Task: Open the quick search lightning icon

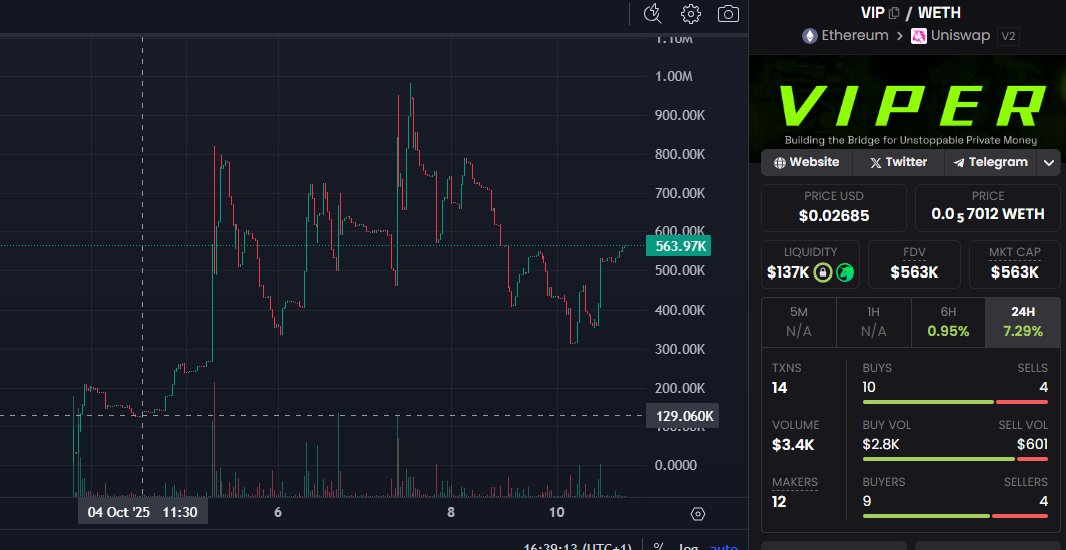Action: pos(653,13)
